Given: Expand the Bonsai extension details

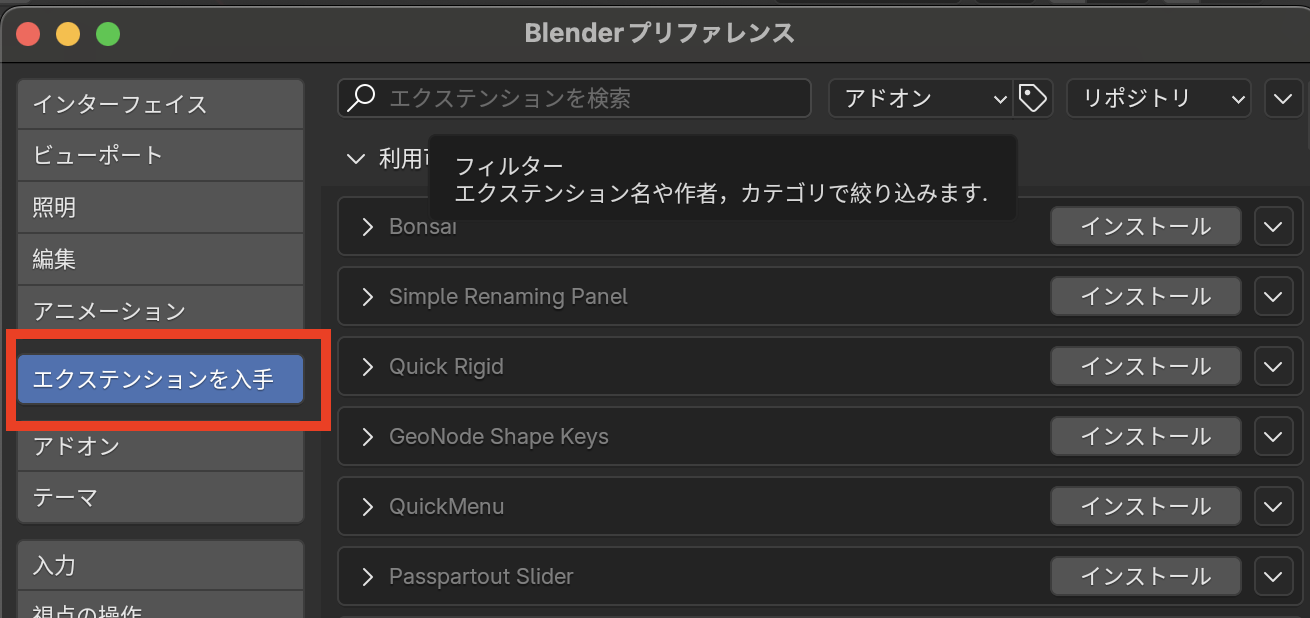Looking at the screenshot, I should tap(368, 226).
